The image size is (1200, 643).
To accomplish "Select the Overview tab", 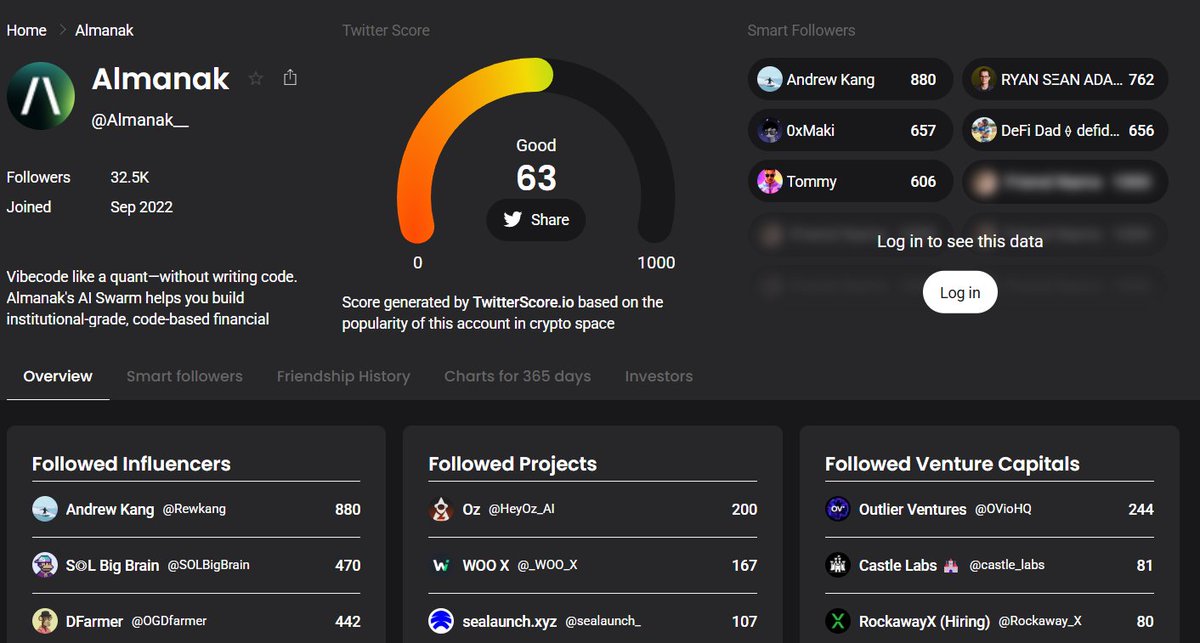I will tap(58, 376).
